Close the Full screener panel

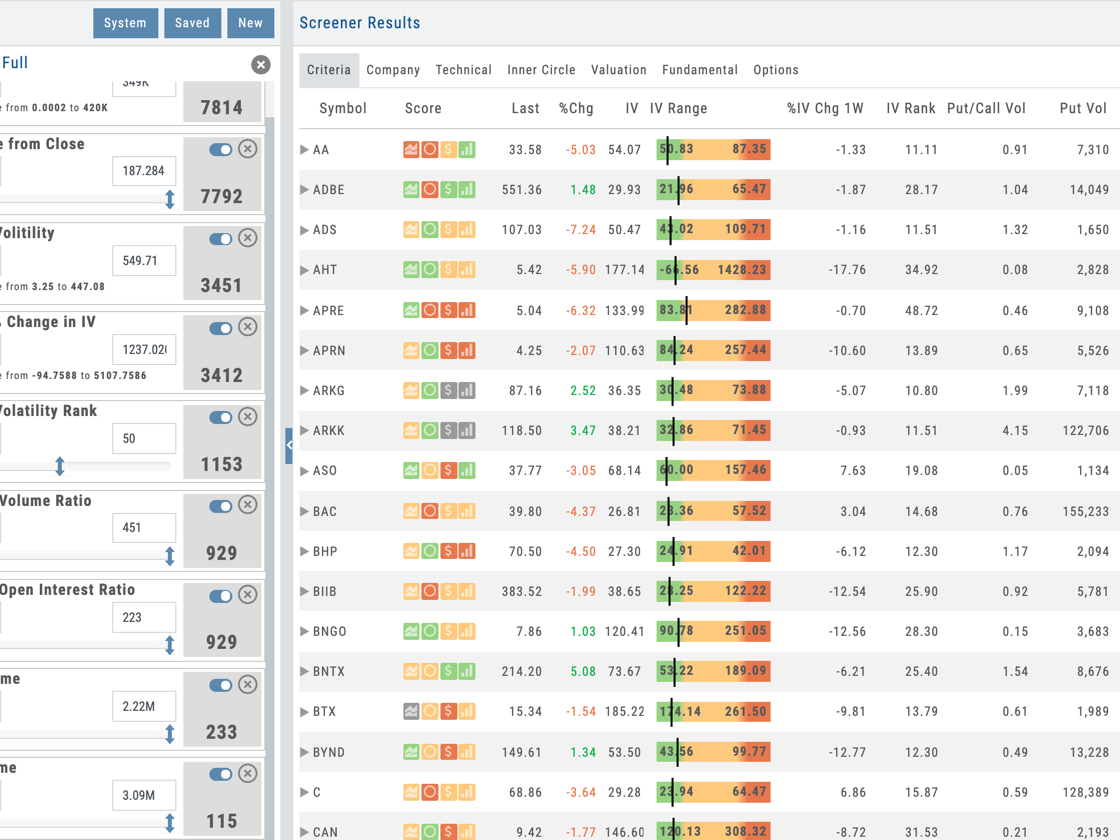[x=261, y=65]
